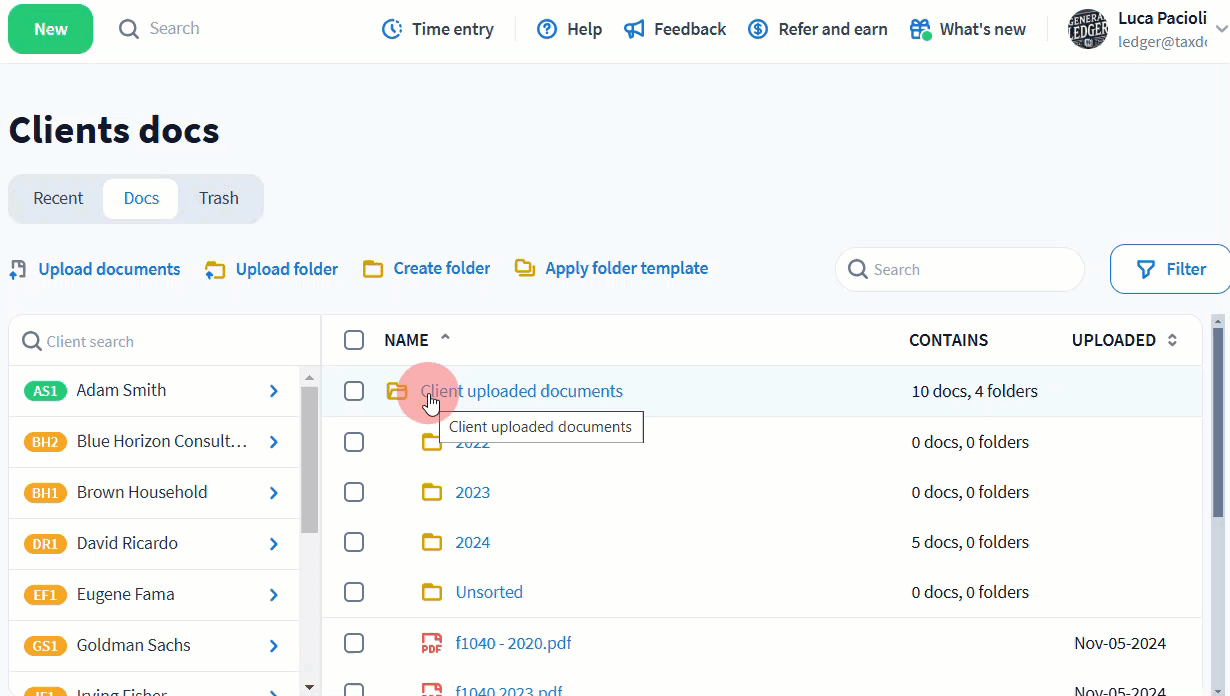Select the 2024 folder checkbox

[x=354, y=542]
